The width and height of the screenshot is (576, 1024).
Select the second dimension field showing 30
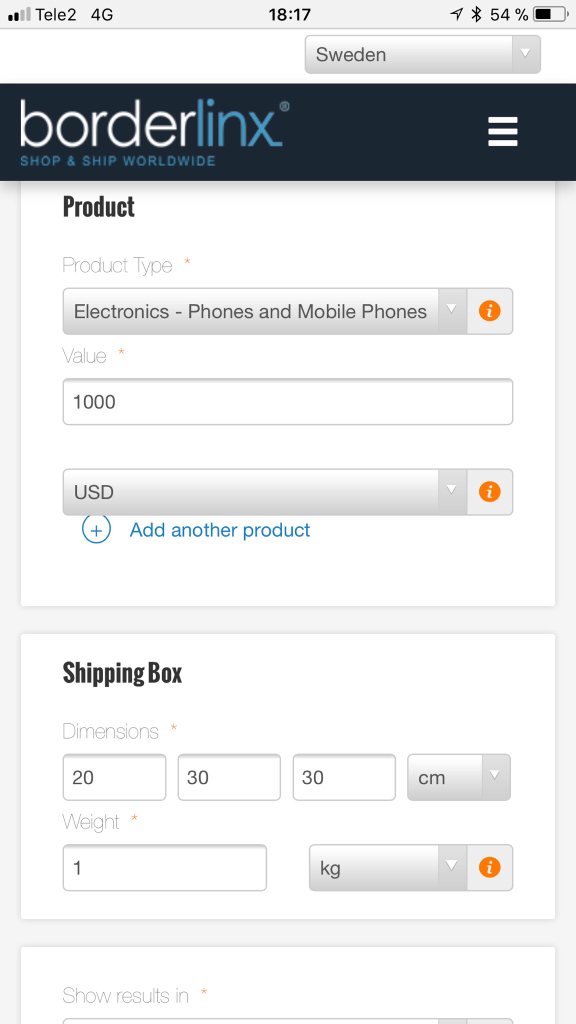coord(229,777)
